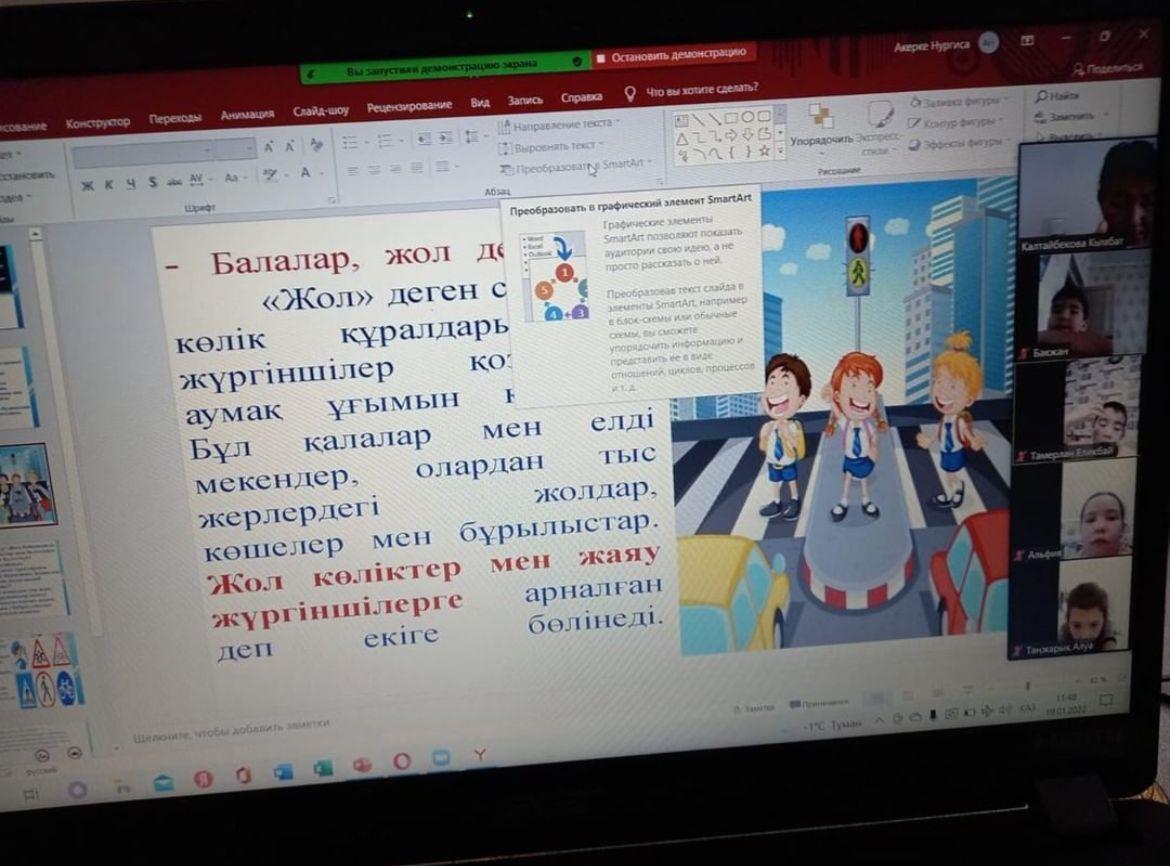Open the Слайд-шоу ribbon tab
The image size is (1170, 866).
320,110
